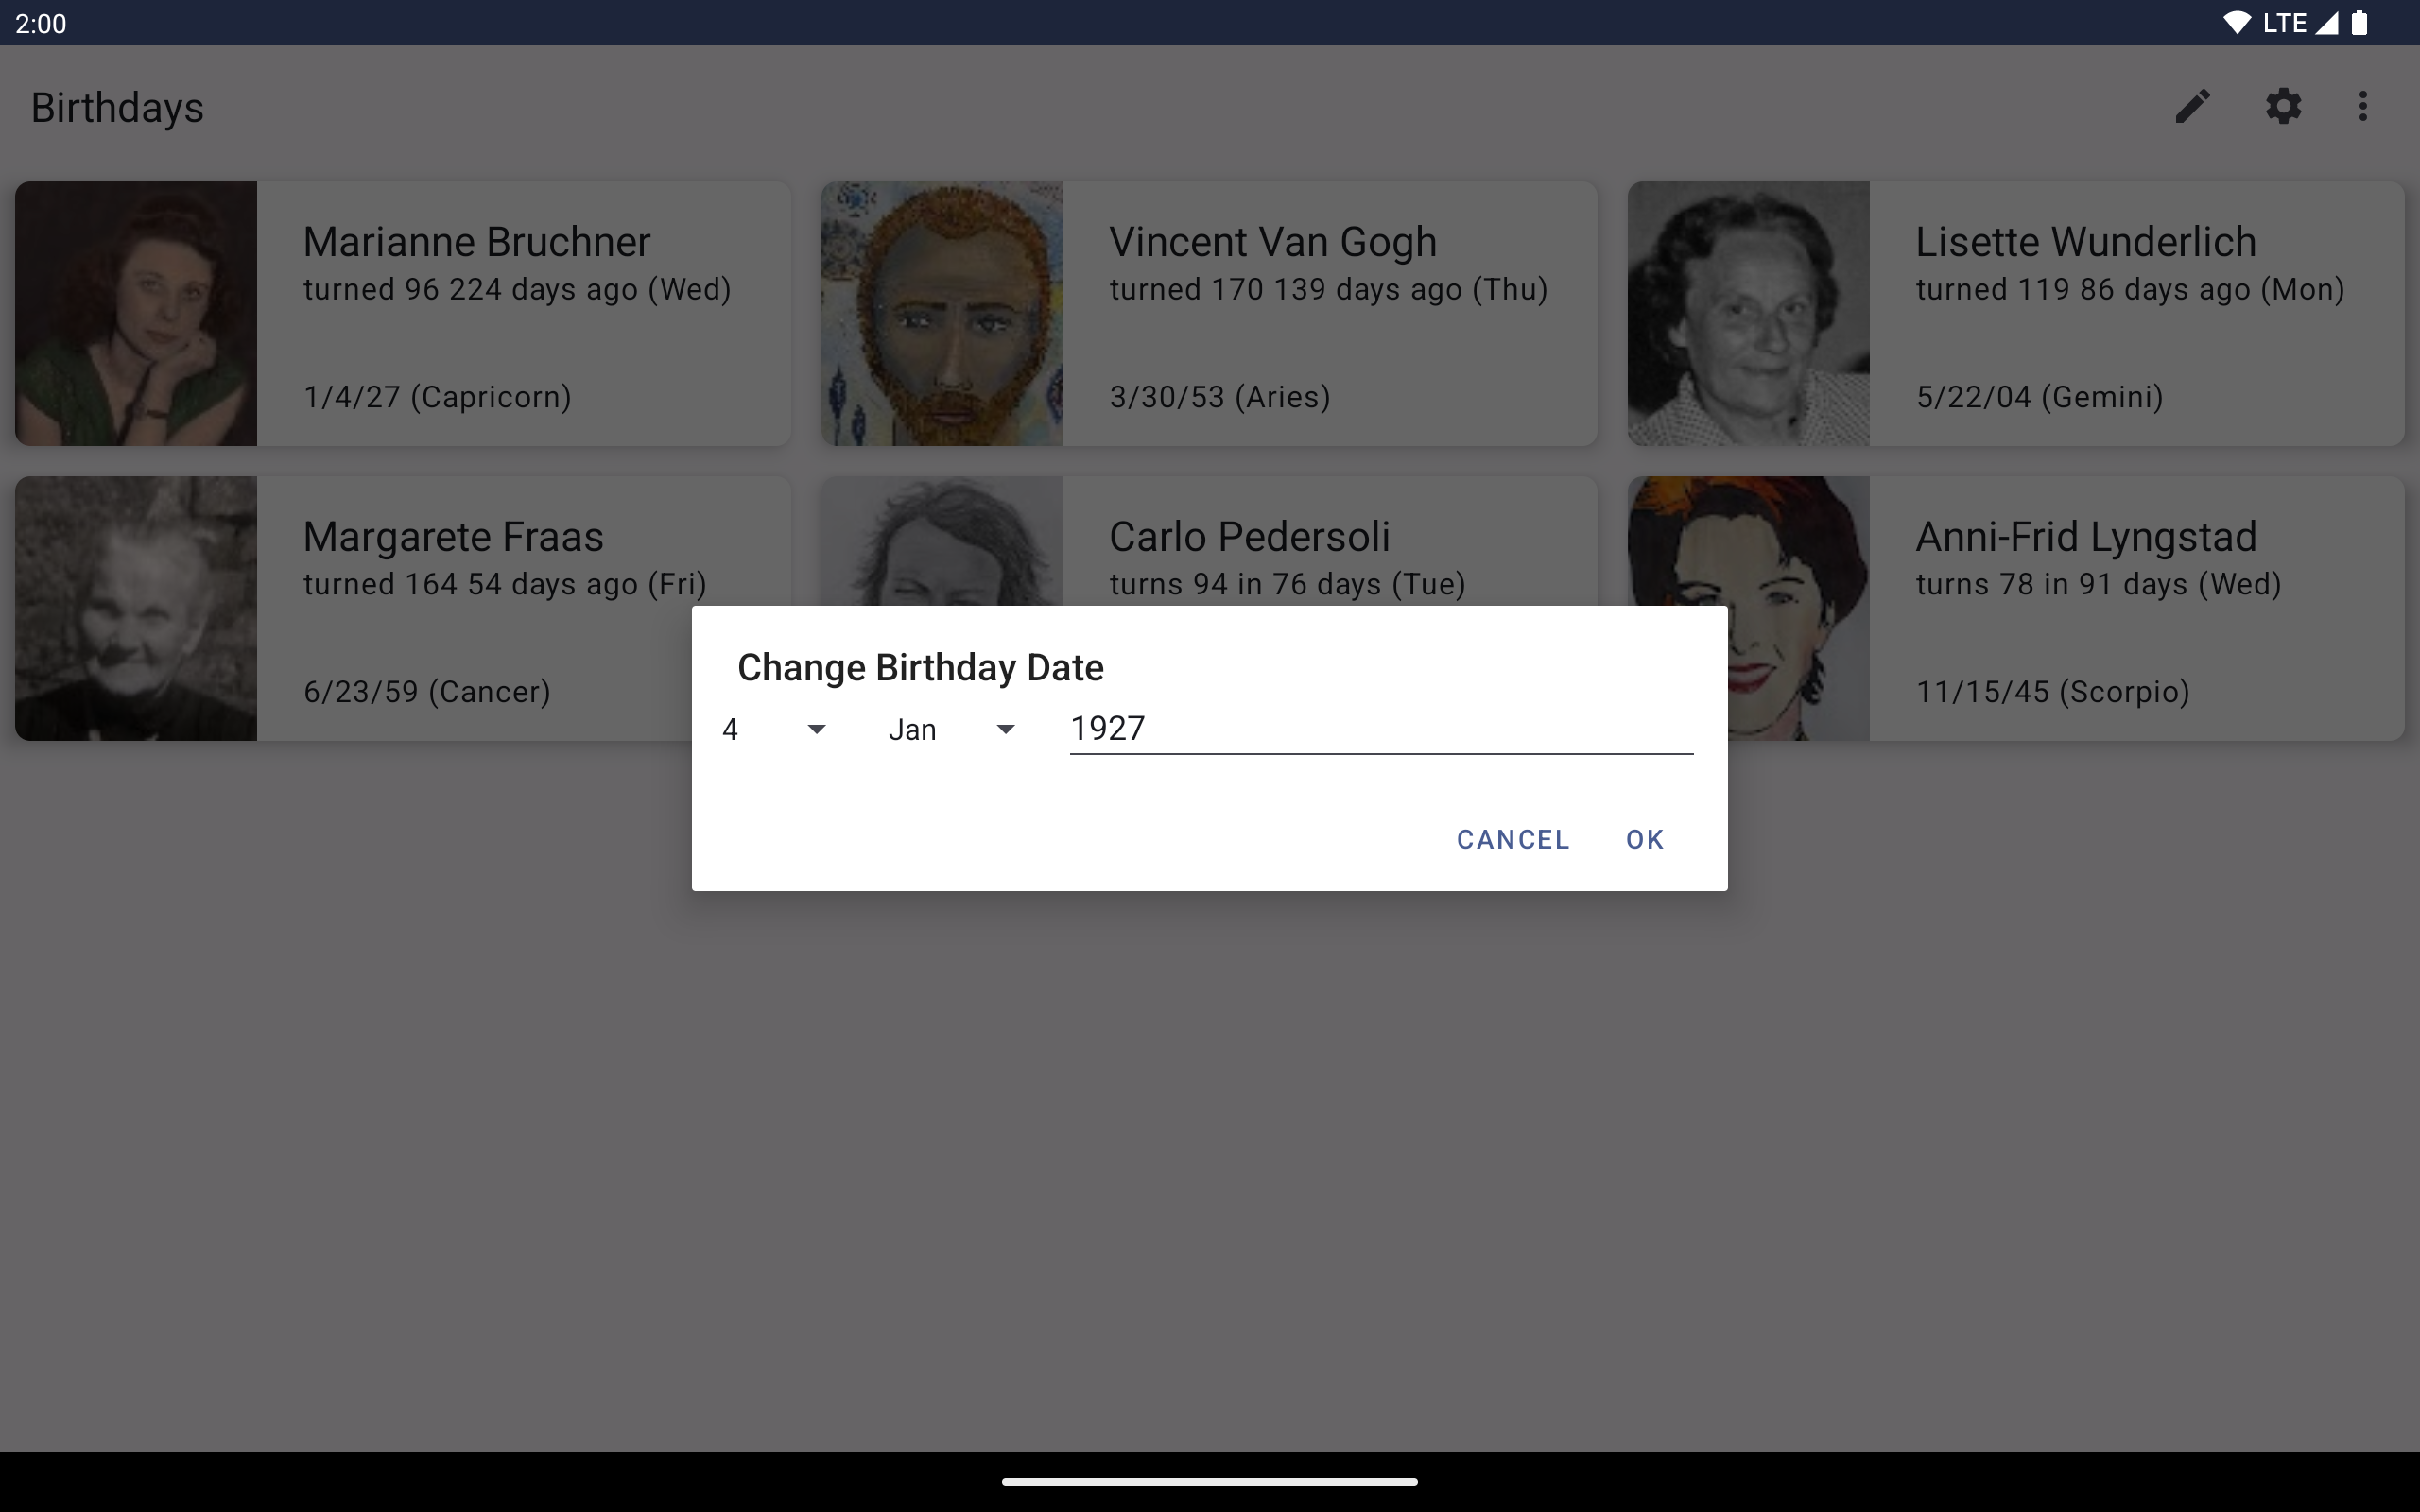The height and width of the screenshot is (1512, 2420).
Task: Select Marianne Bruchner's photo thumbnail
Action: (x=136, y=313)
